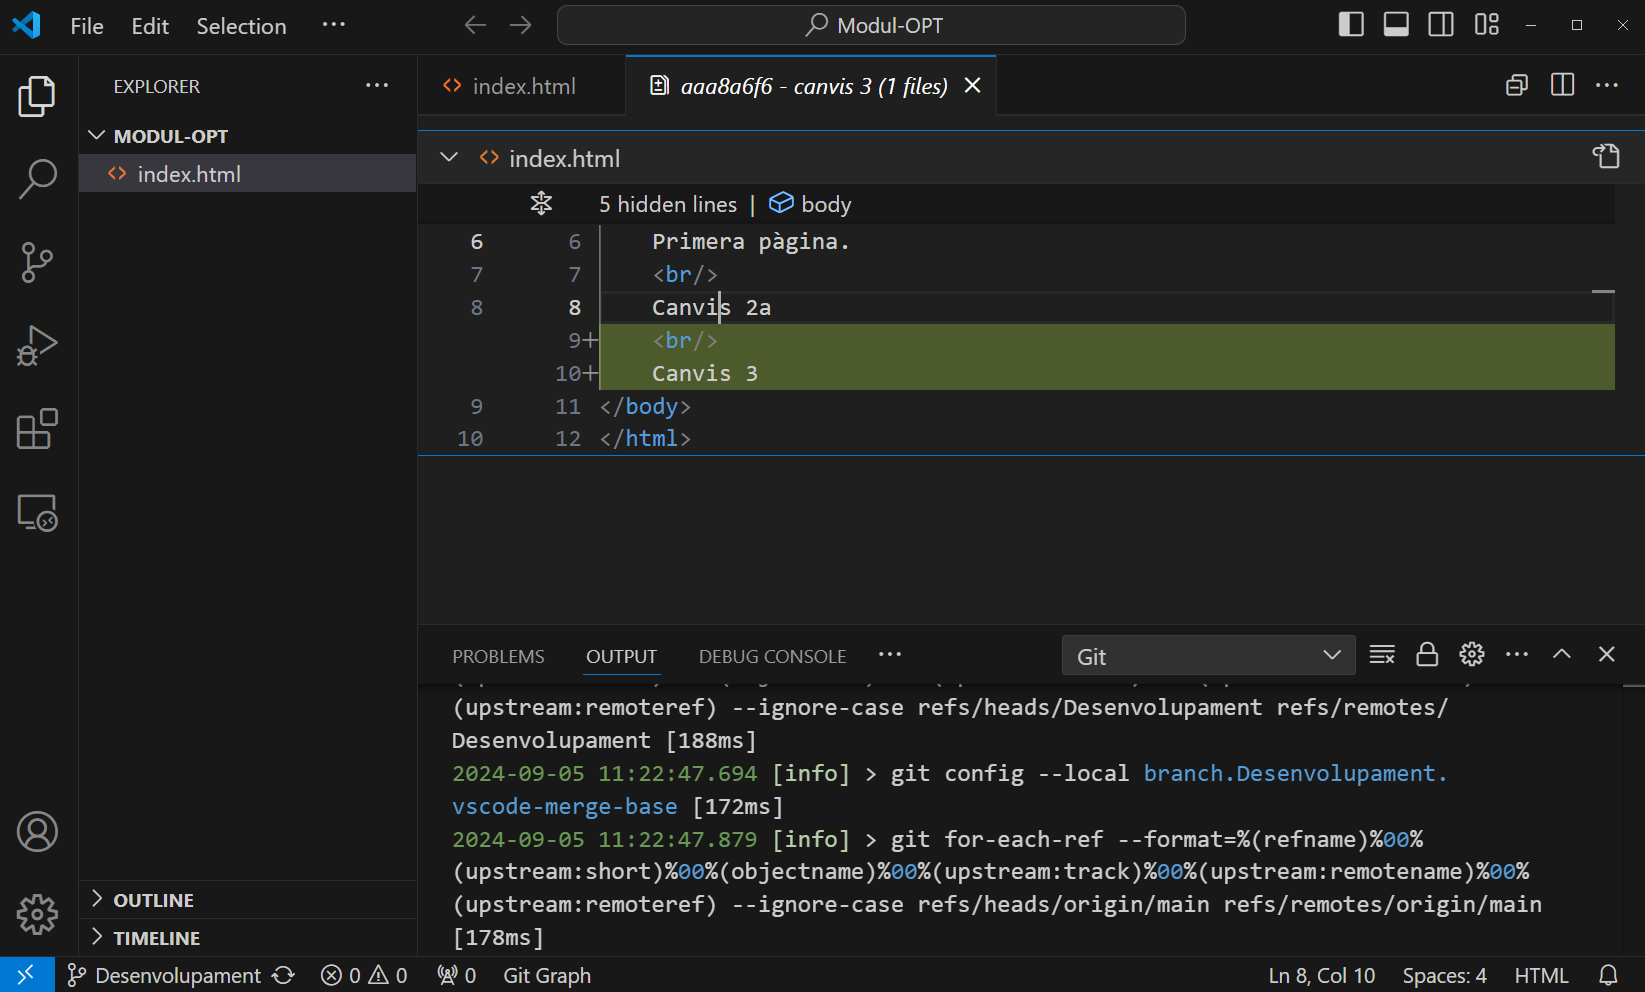The width and height of the screenshot is (1645, 992).
Task: Open file icon for index.html diff
Action: [x=1606, y=156]
